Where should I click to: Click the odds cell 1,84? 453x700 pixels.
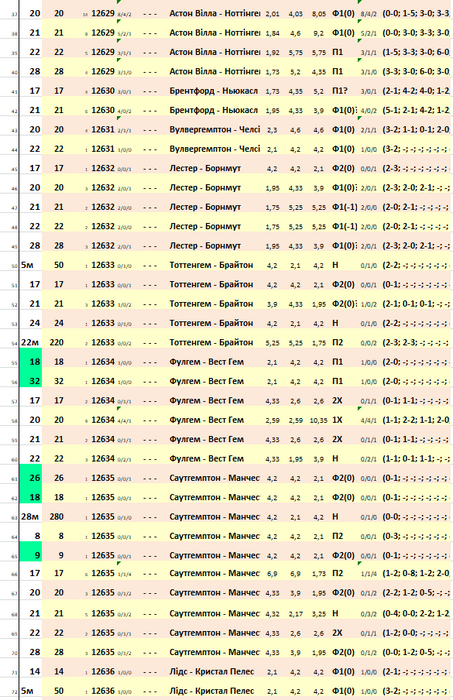pyautogui.click(x=272, y=33)
